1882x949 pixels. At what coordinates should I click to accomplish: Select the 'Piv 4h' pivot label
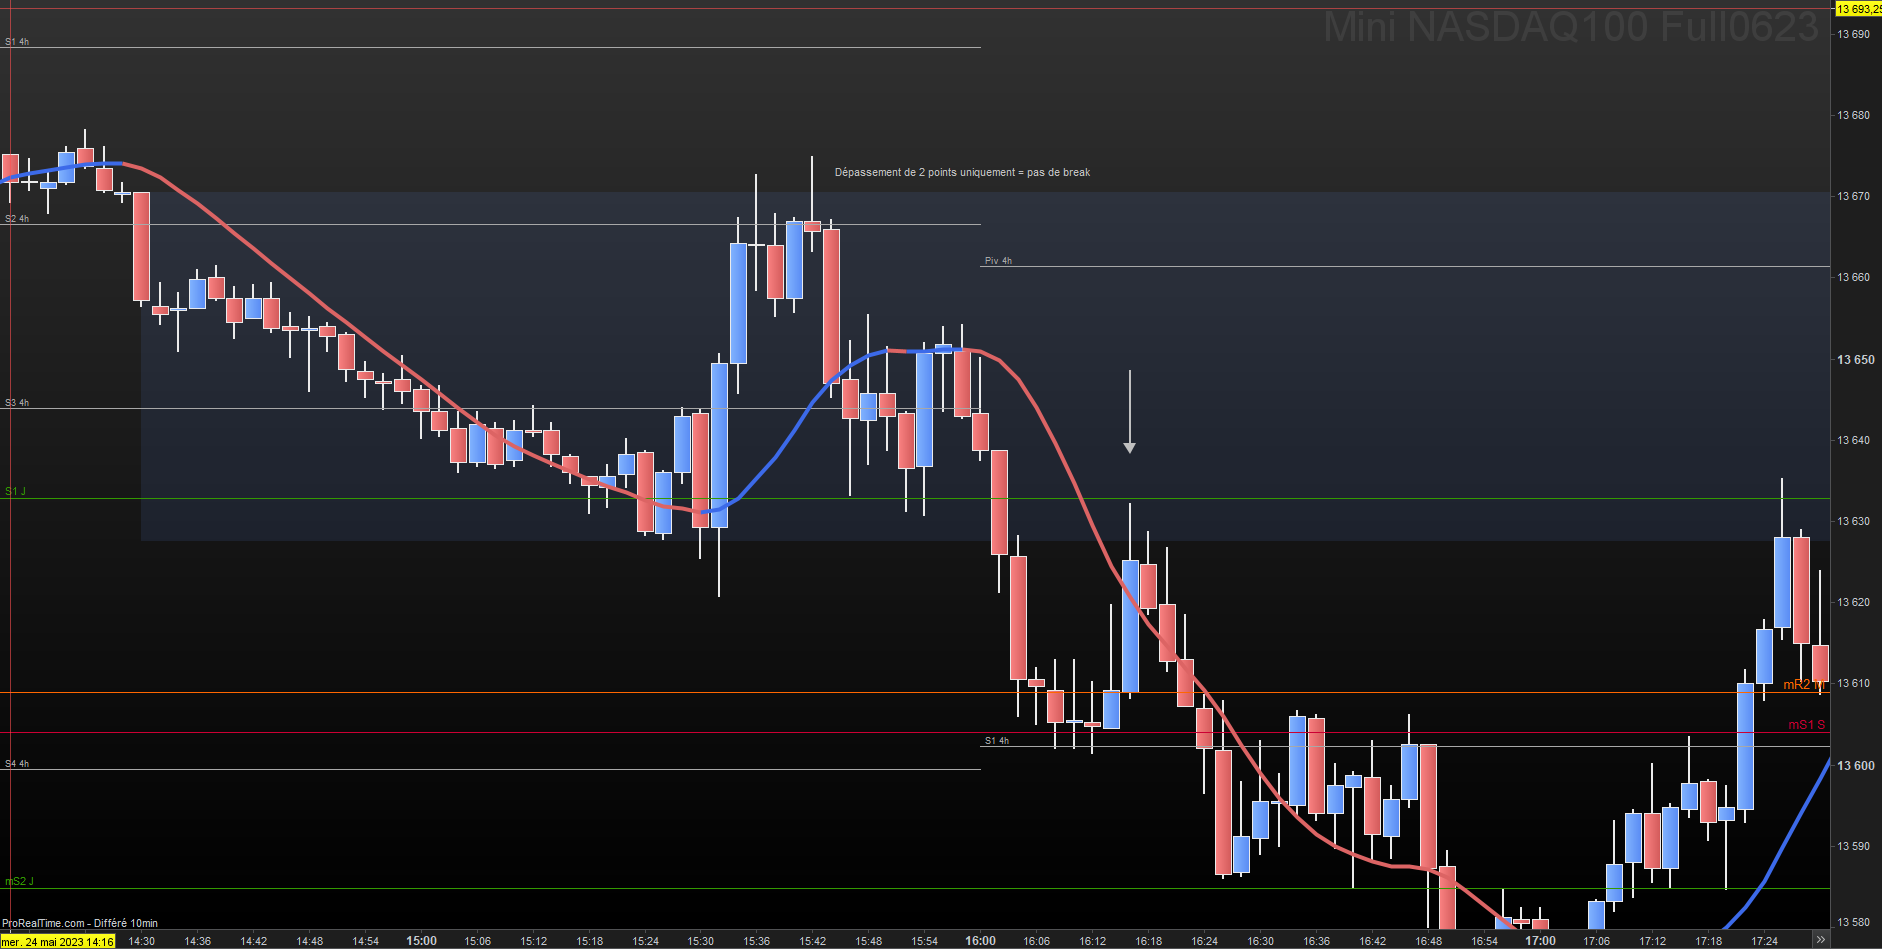998,261
